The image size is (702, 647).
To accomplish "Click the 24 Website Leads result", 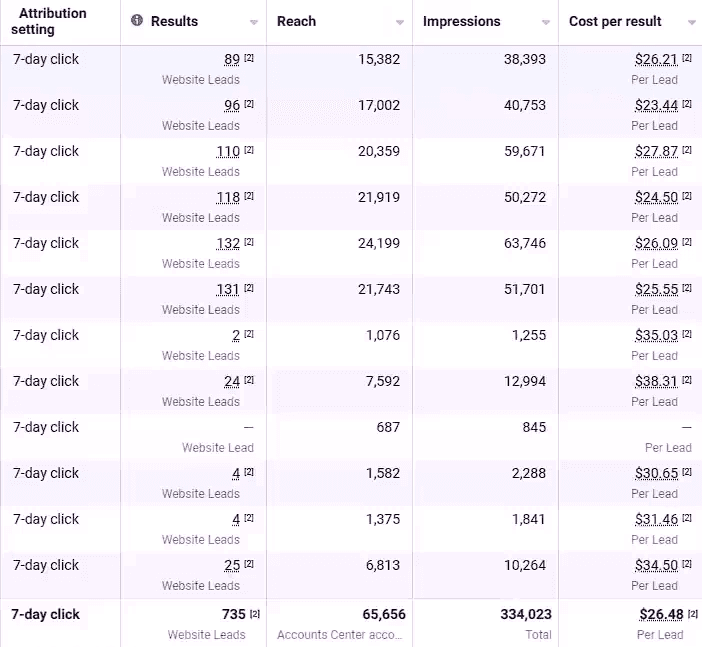I will [x=232, y=381].
